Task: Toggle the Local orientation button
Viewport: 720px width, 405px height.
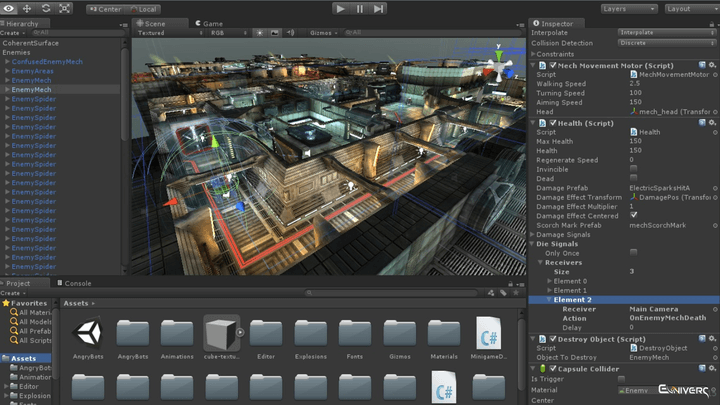Action: (x=143, y=9)
